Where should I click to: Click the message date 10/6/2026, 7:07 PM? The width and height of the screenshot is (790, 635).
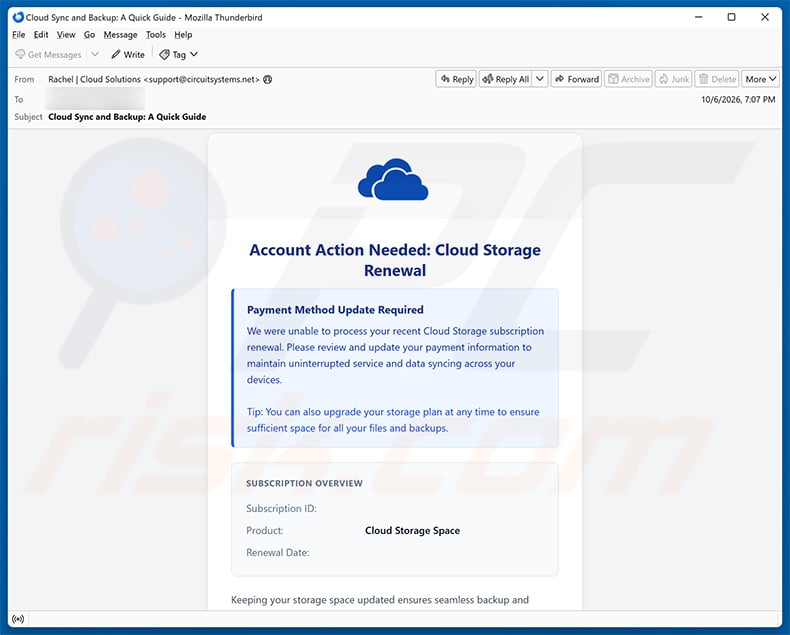738,99
